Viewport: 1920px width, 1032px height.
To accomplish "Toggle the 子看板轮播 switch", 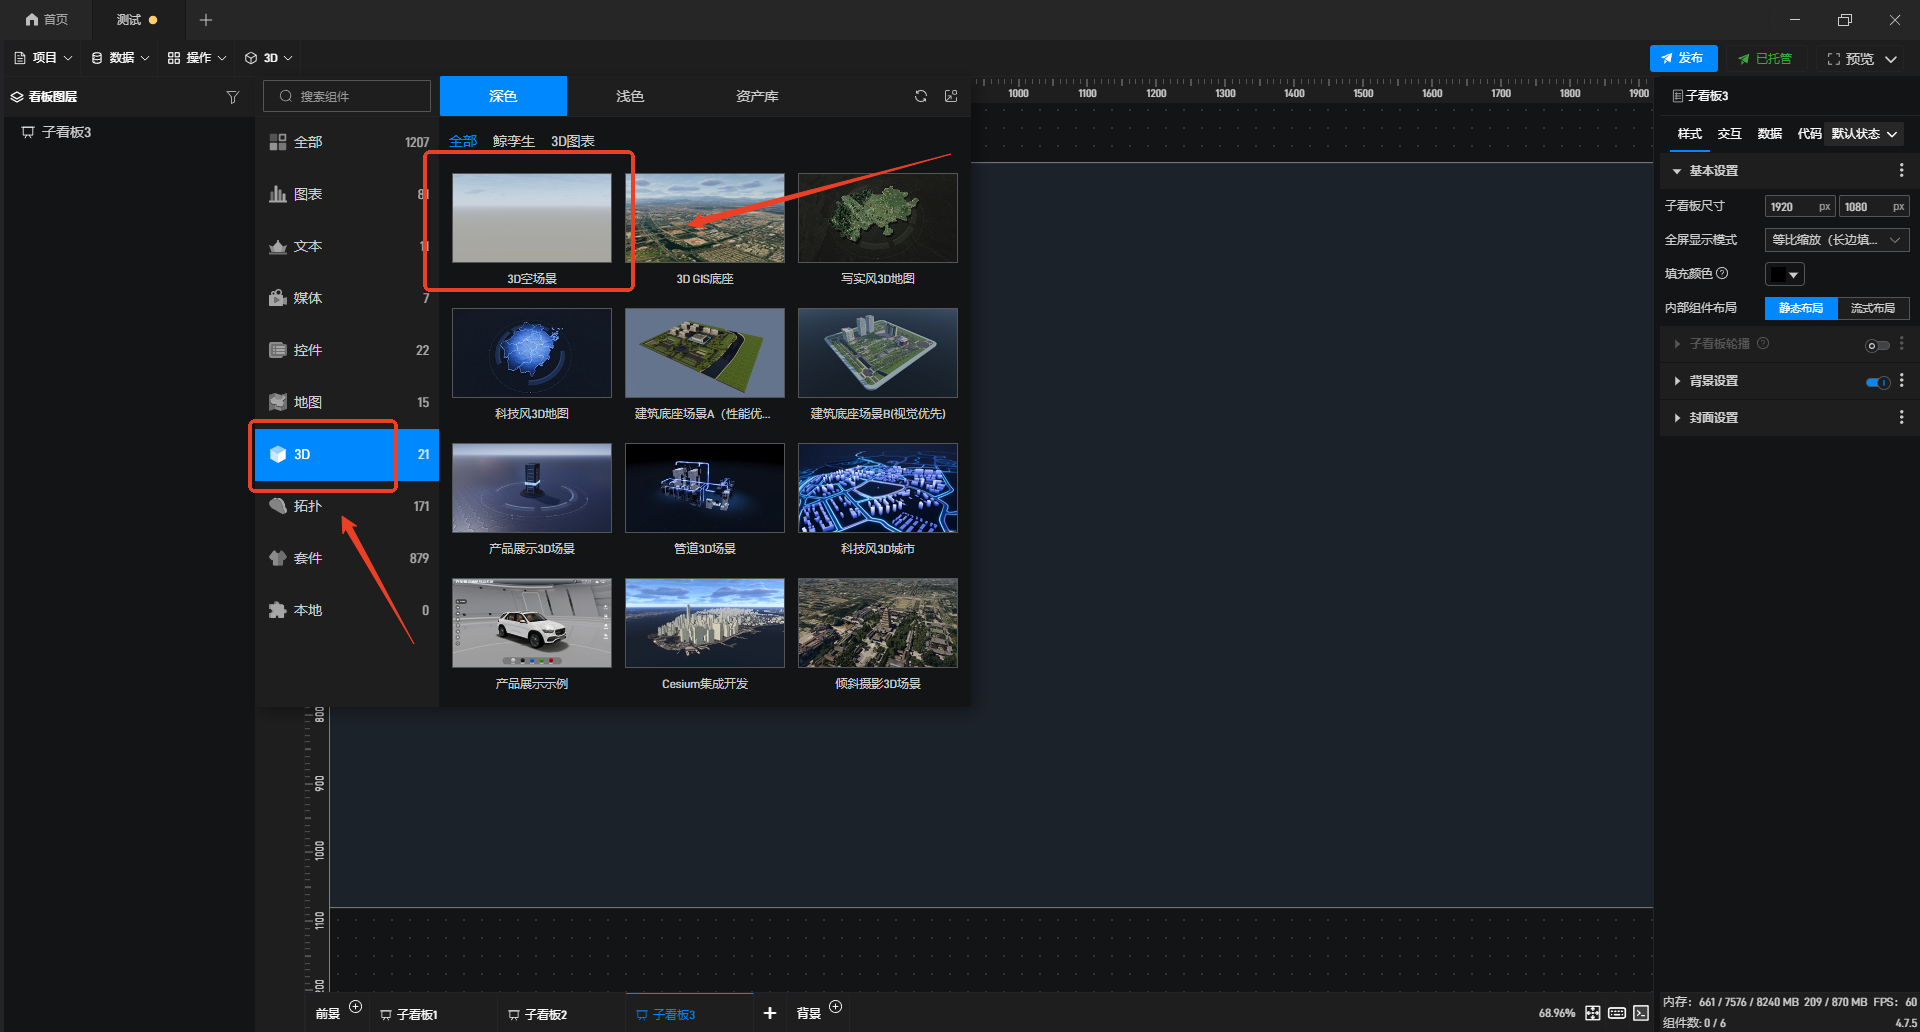I will point(1877,345).
